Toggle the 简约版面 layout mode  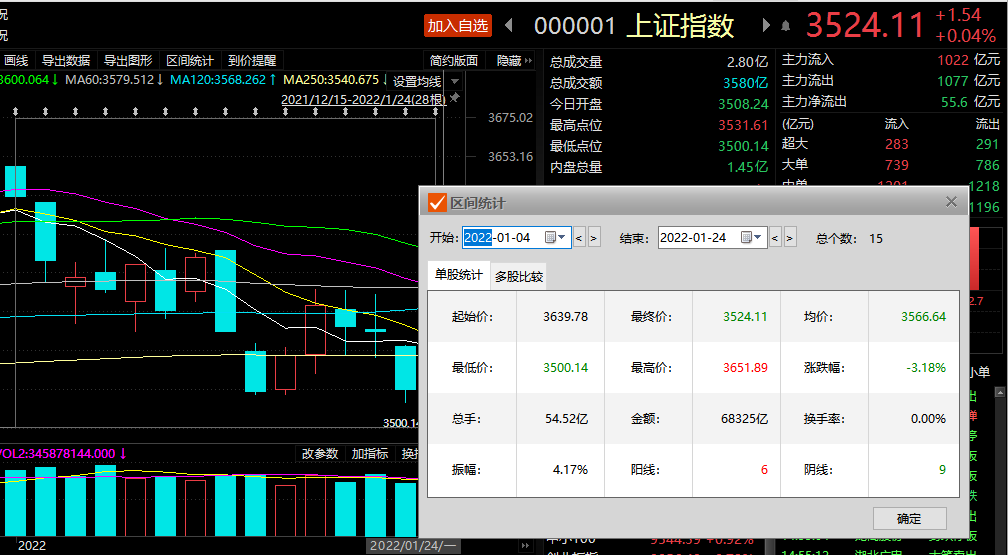click(455, 61)
